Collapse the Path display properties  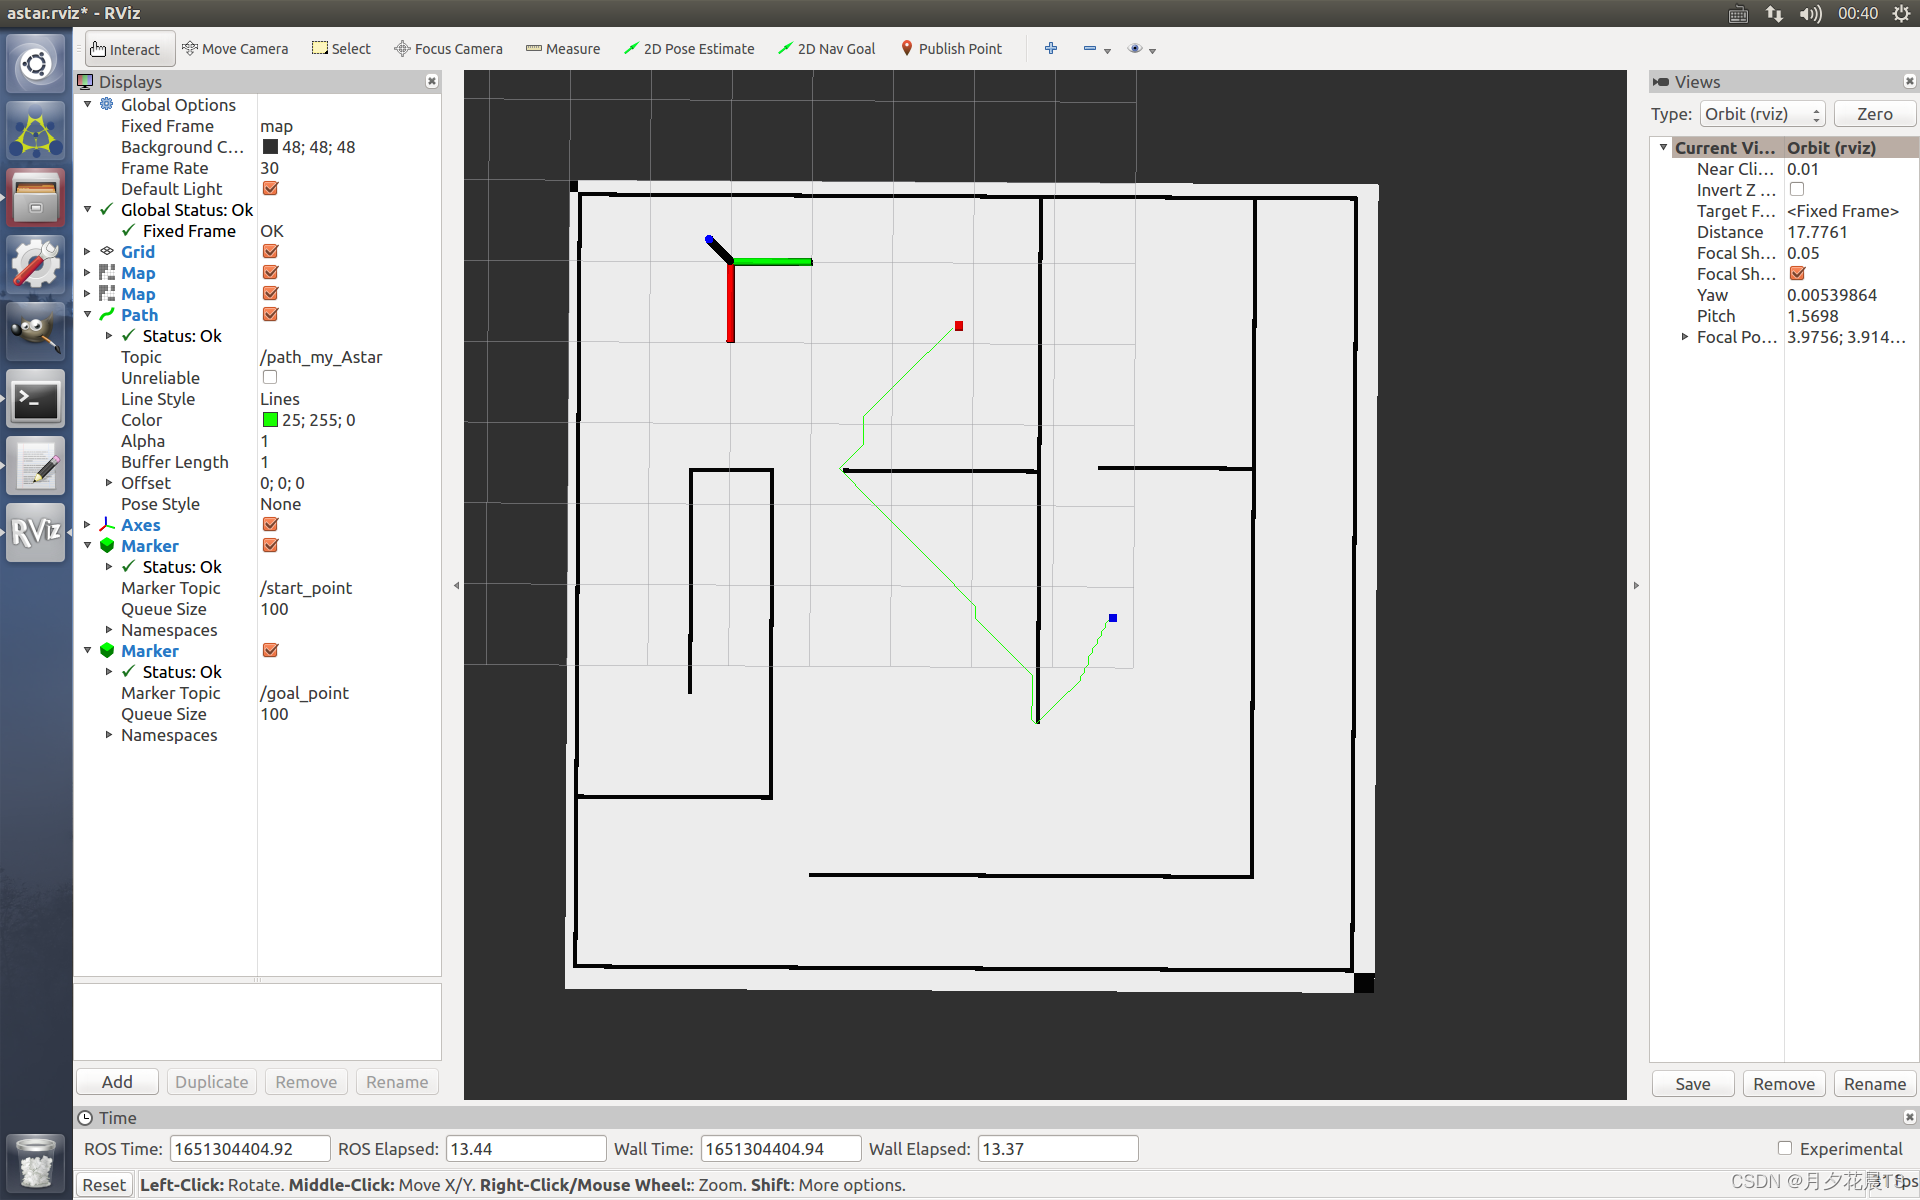pyautogui.click(x=88, y=314)
